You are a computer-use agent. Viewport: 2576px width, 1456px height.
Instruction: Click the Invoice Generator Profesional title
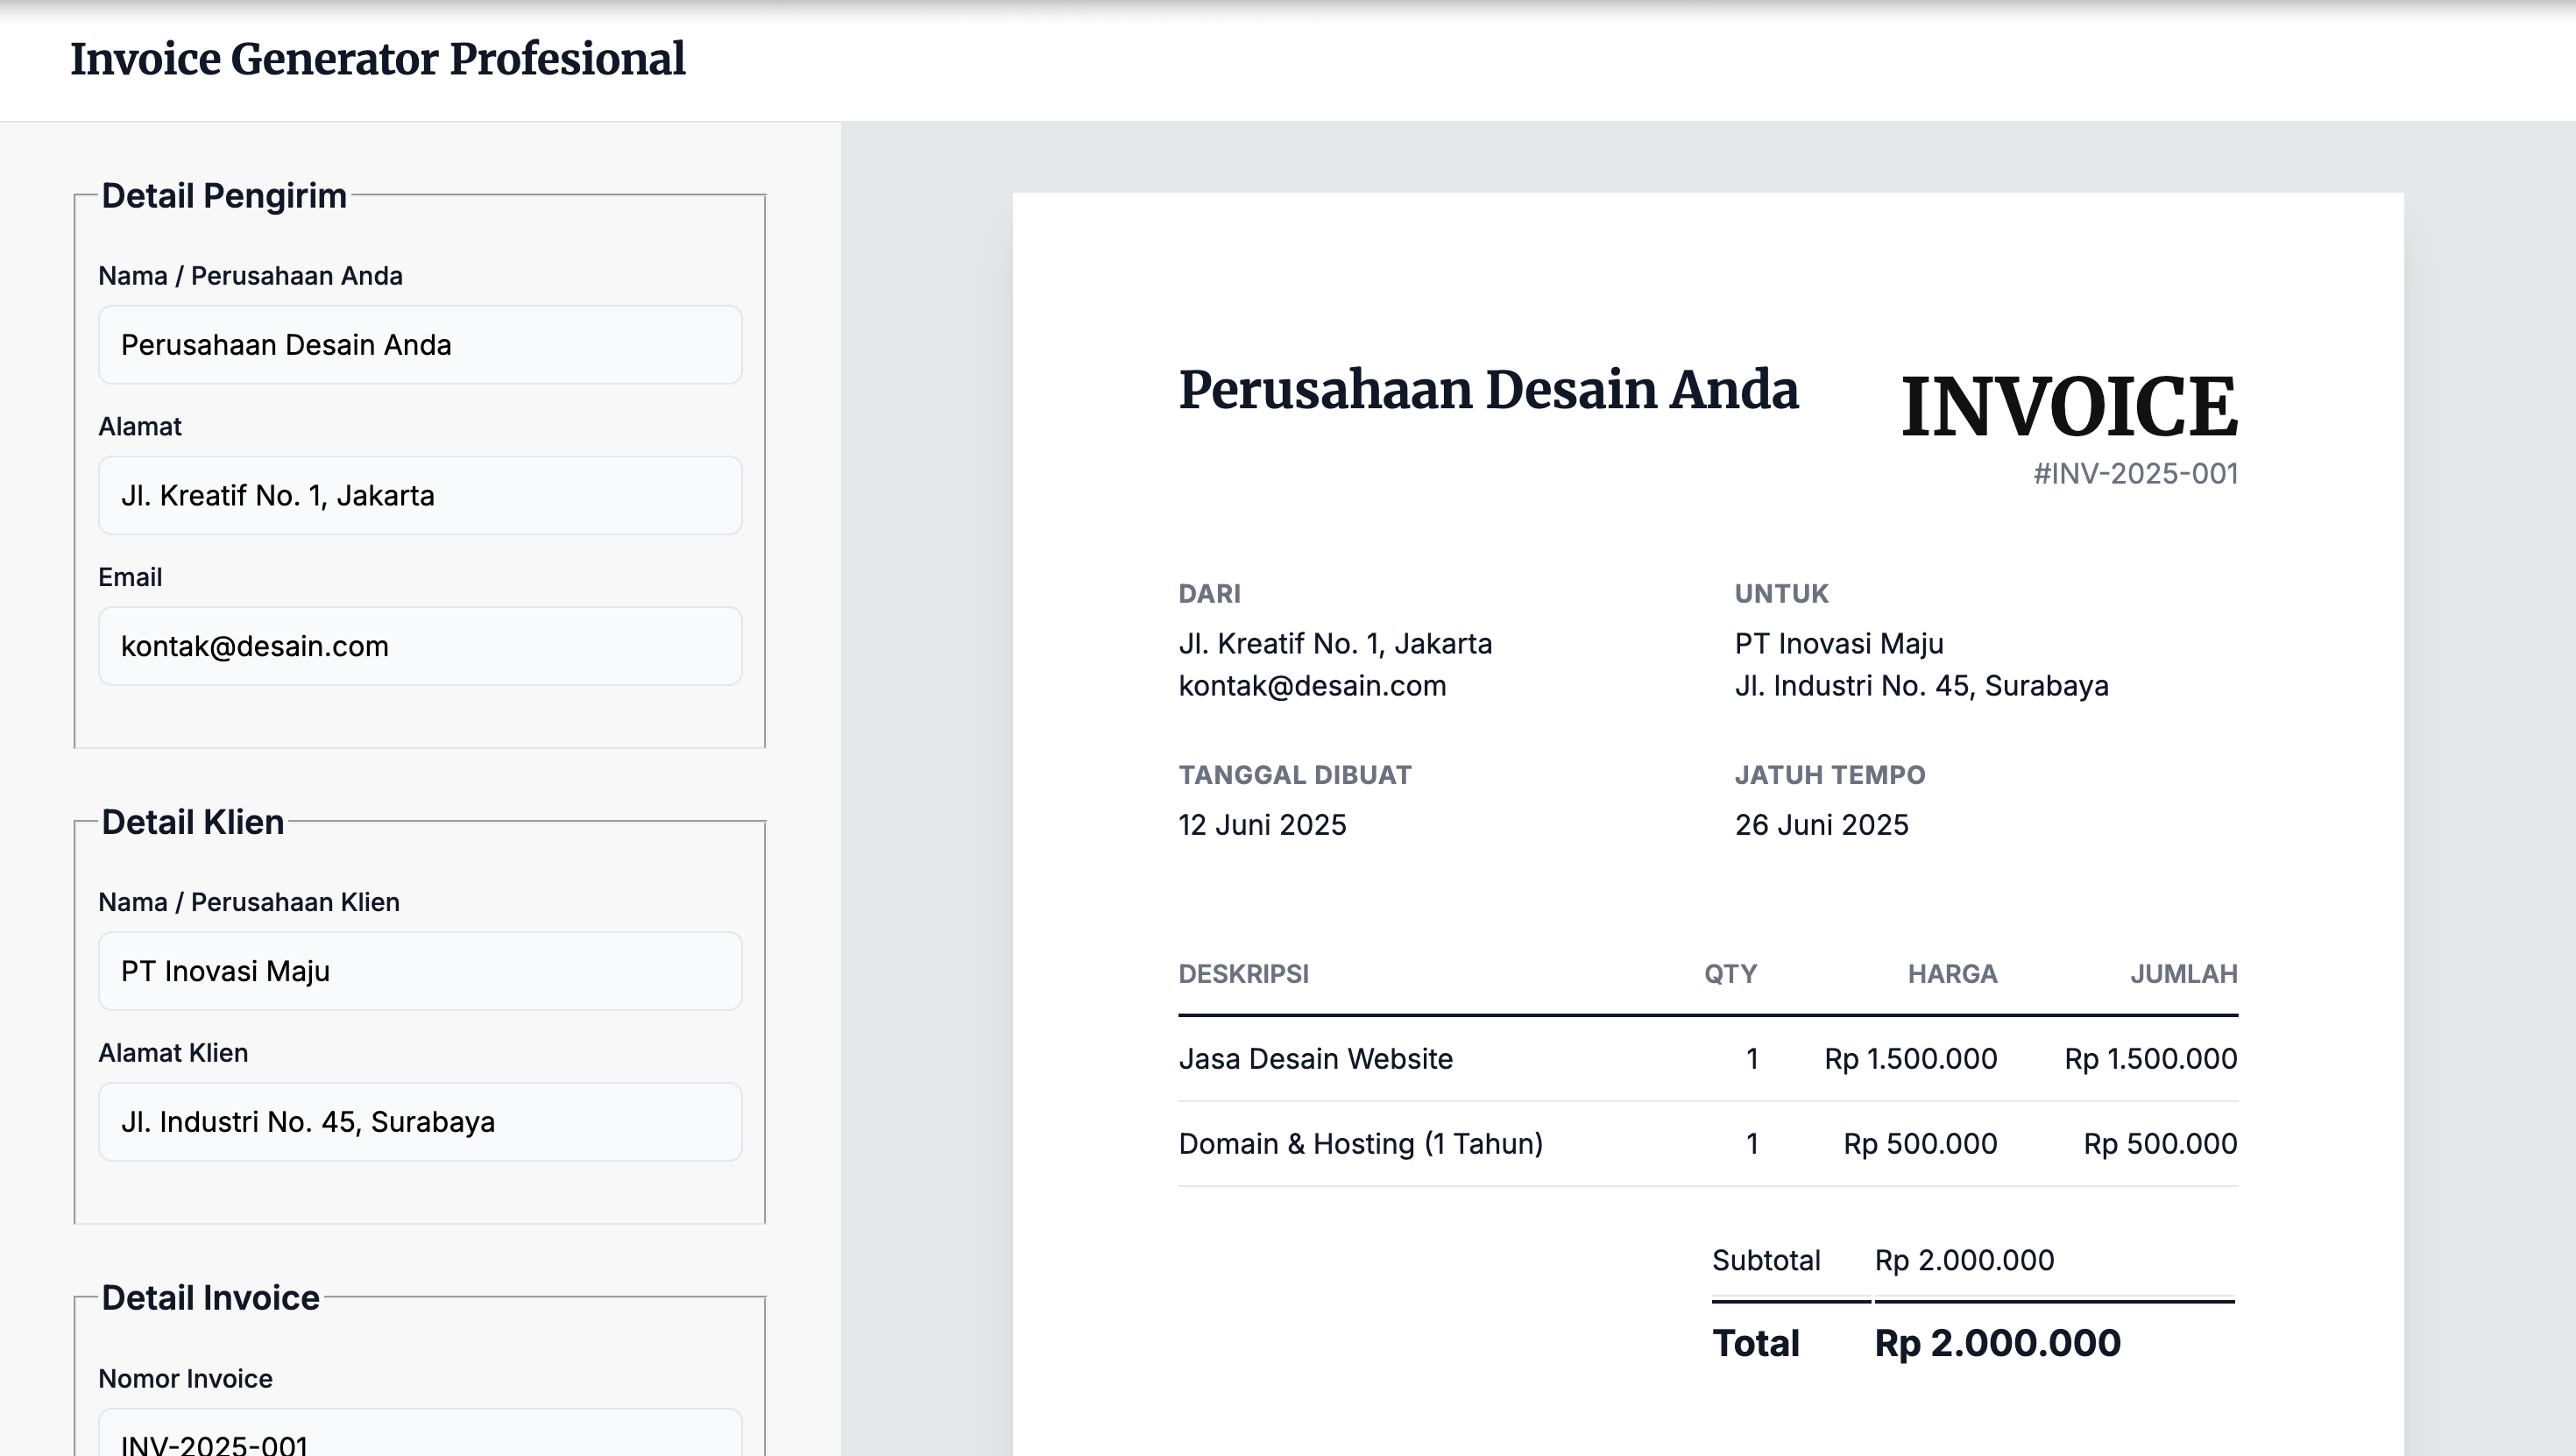pyautogui.click(x=378, y=59)
